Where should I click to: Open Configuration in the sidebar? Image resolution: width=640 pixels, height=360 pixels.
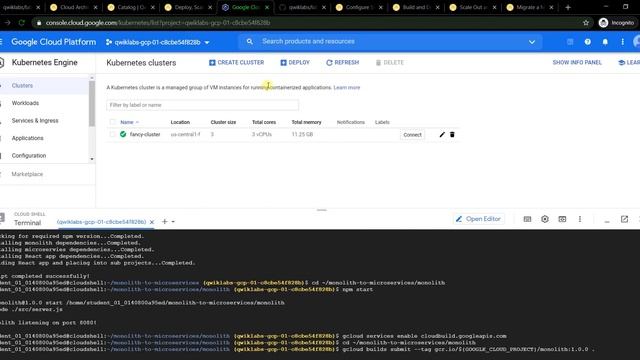click(29, 156)
